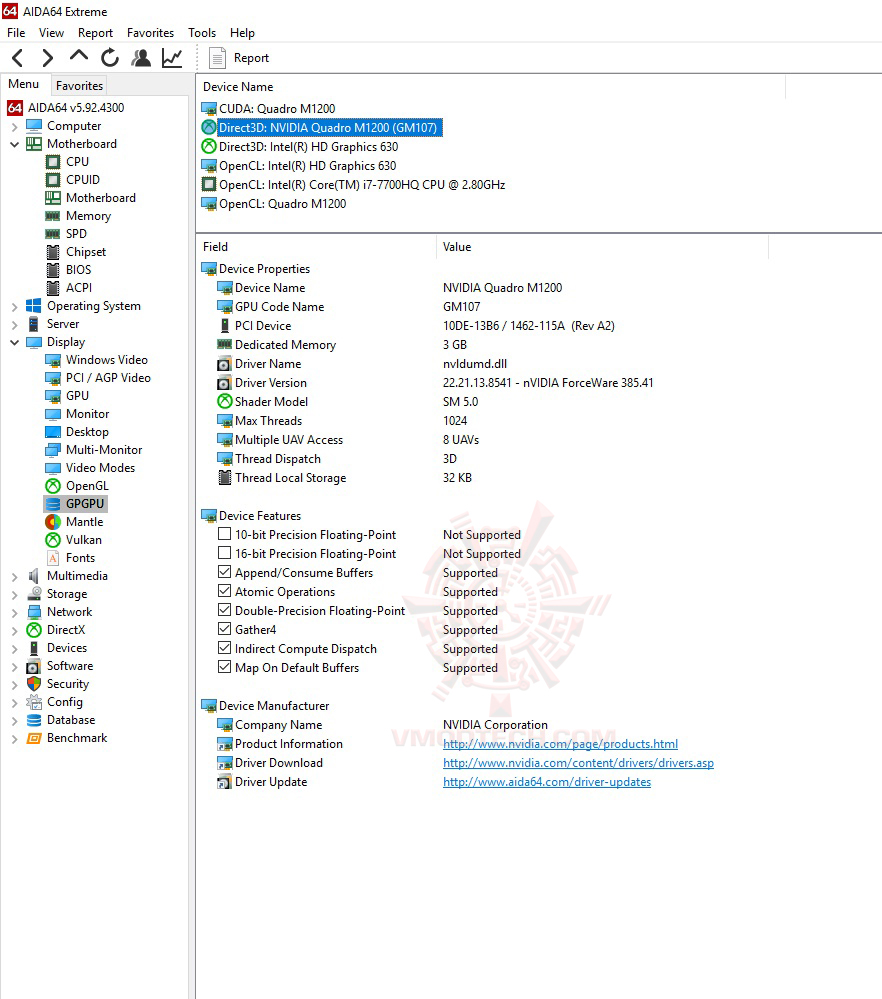Screen dimensions: 882x999
Task: Open the aida64.com driver updates link
Action: tap(546, 782)
